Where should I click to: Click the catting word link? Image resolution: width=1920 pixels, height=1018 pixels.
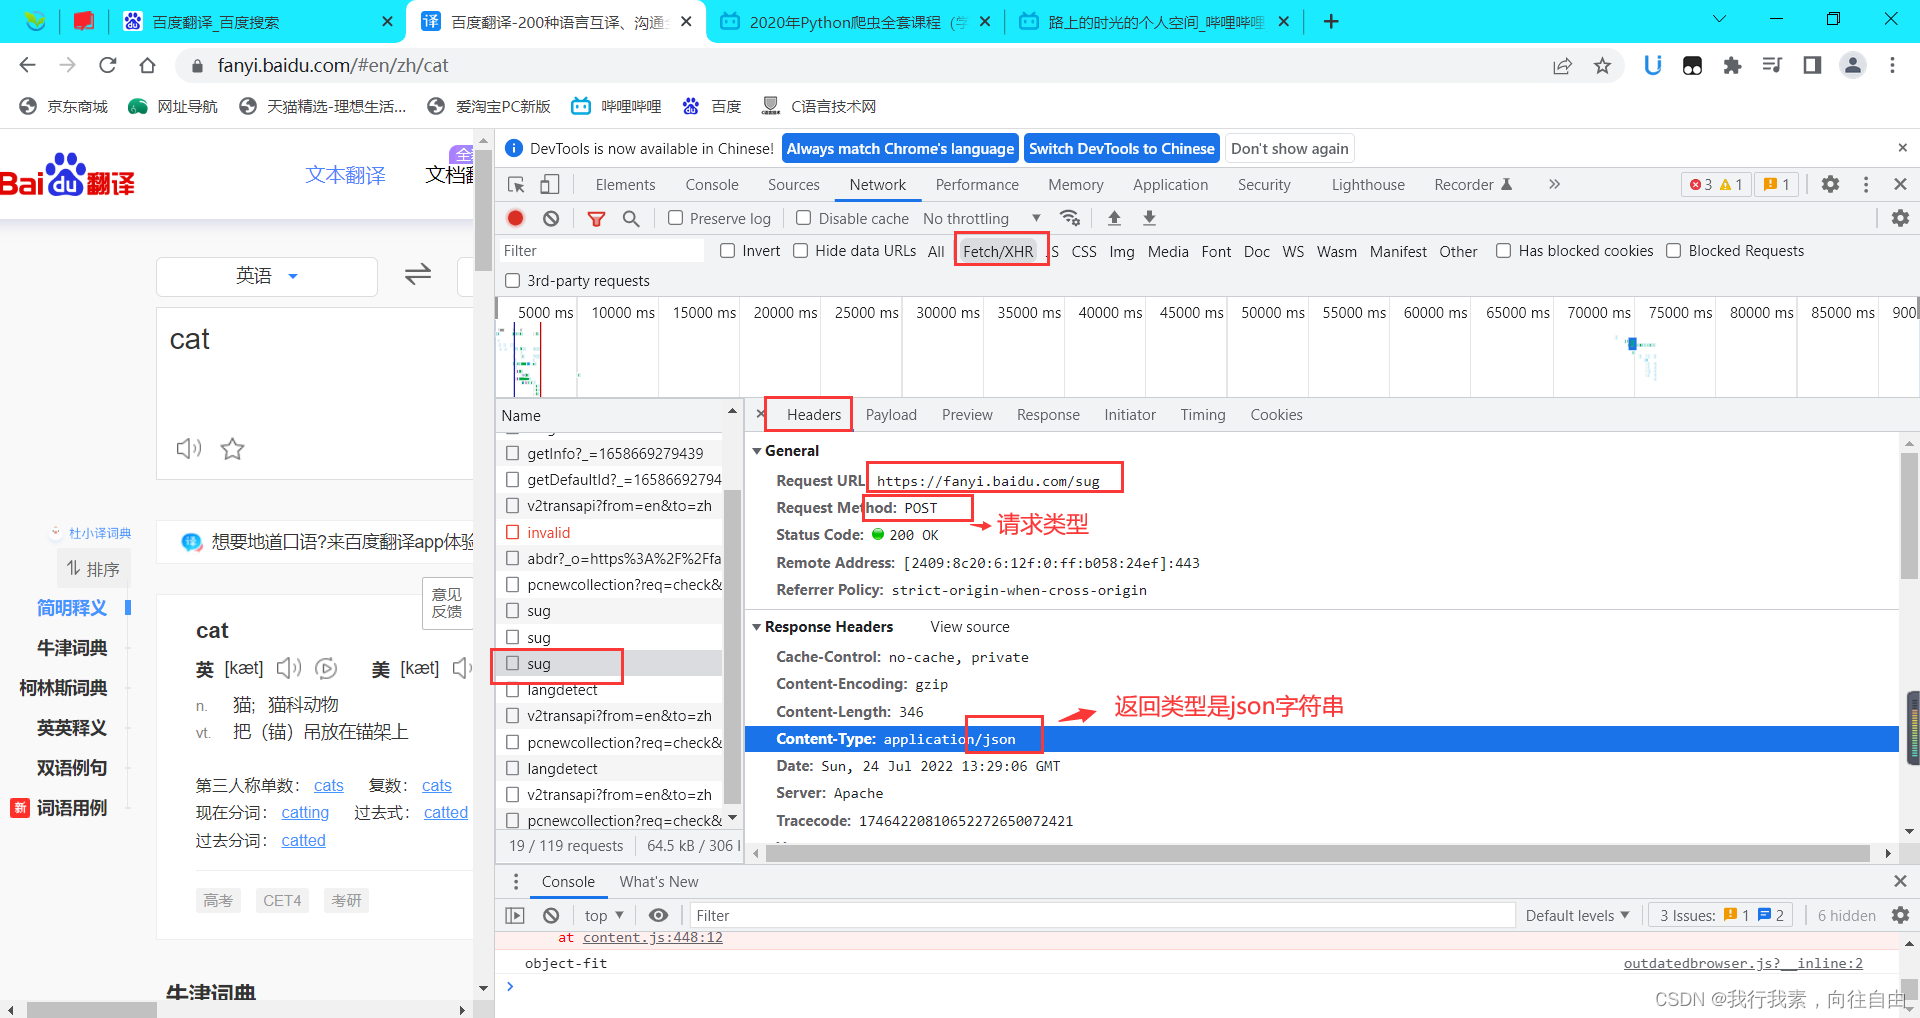click(305, 813)
